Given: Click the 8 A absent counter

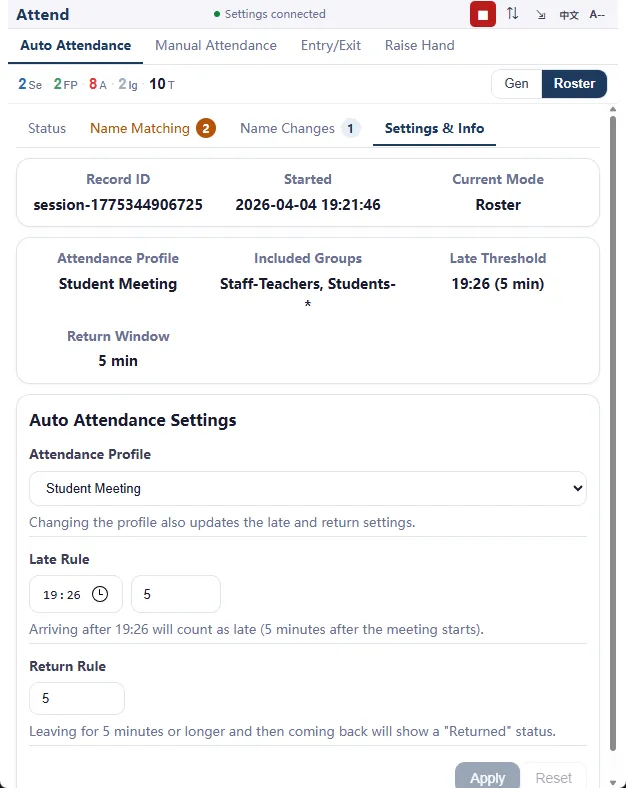Looking at the screenshot, I should tap(98, 84).
